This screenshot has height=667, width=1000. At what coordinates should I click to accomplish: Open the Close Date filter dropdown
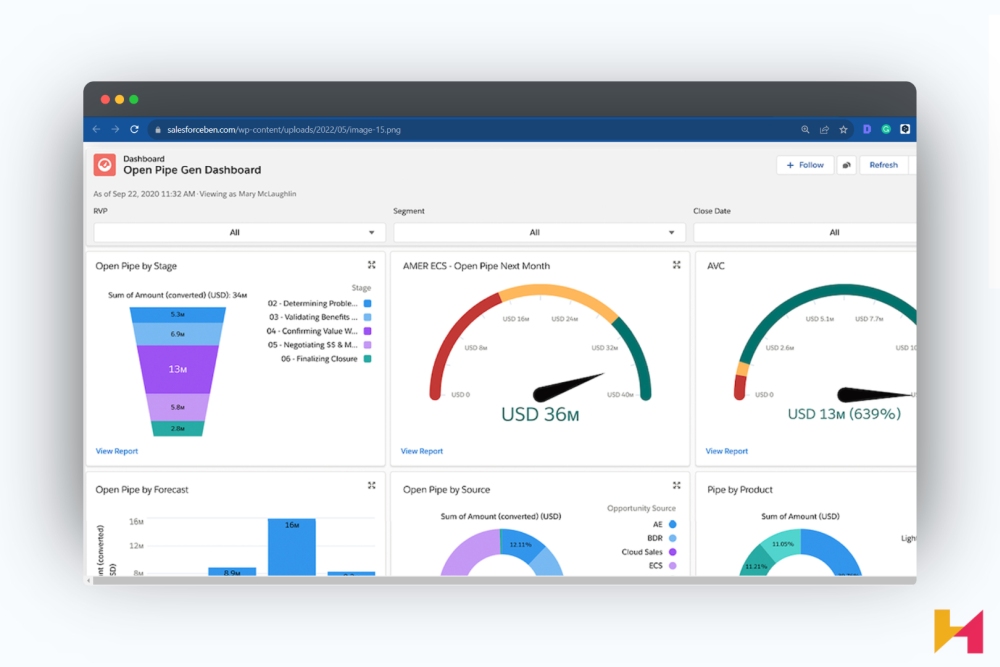click(835, 231)
